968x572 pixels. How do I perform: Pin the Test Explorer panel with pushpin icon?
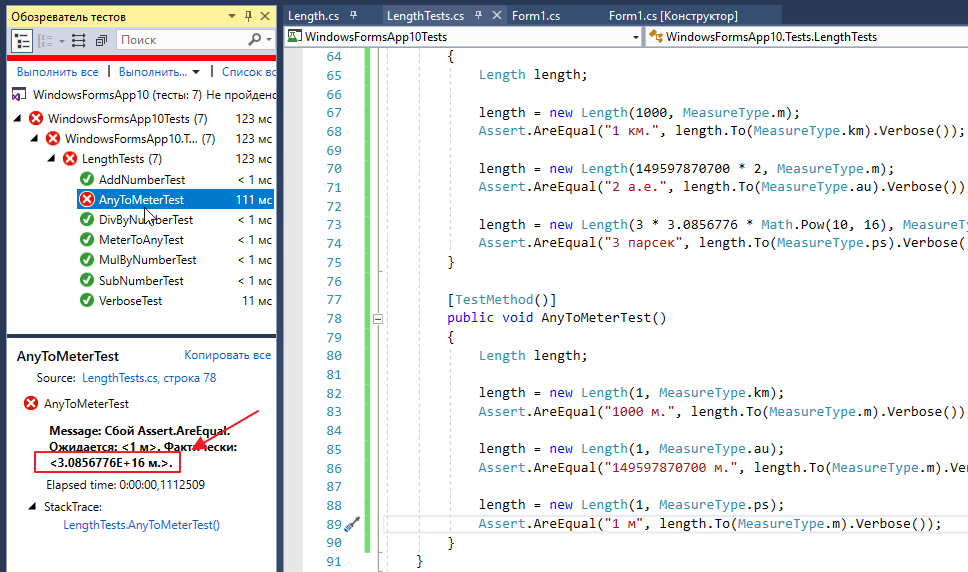pos(247,17)
